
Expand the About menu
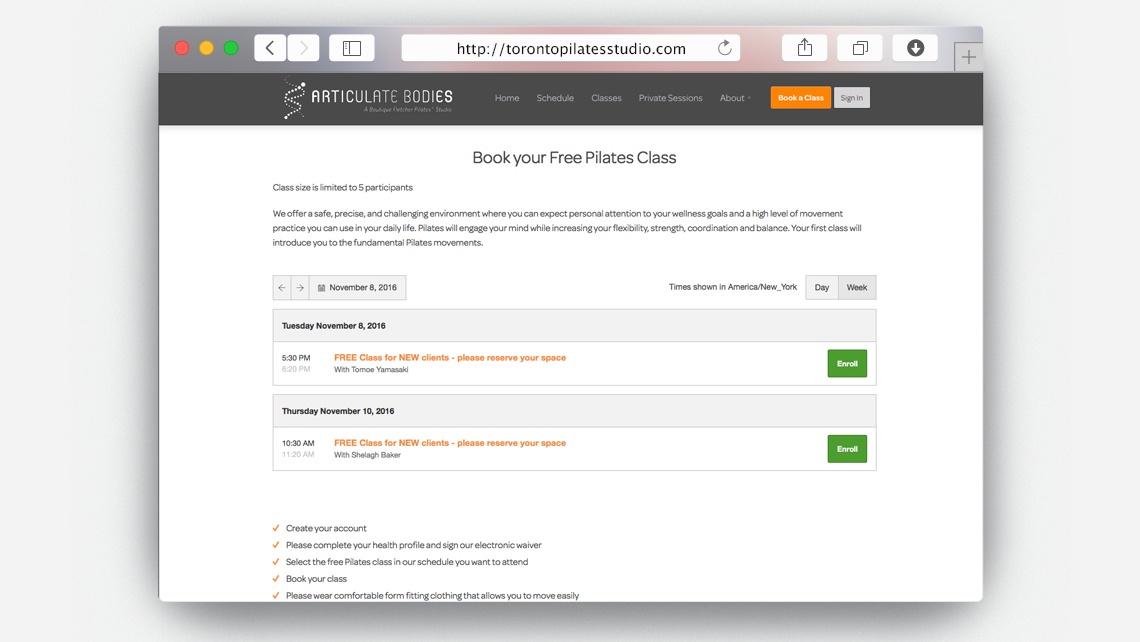click(735, 97)
